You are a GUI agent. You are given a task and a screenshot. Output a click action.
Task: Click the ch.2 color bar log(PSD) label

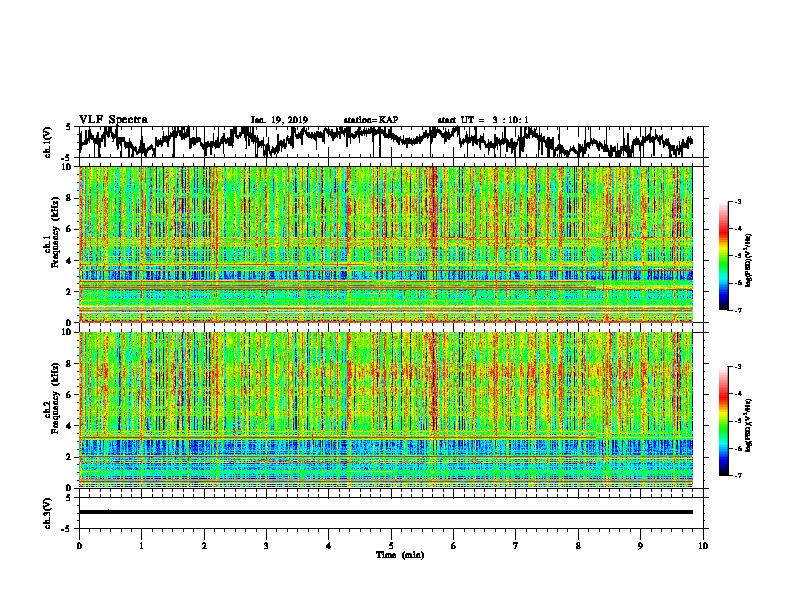[x=748, y=425]
